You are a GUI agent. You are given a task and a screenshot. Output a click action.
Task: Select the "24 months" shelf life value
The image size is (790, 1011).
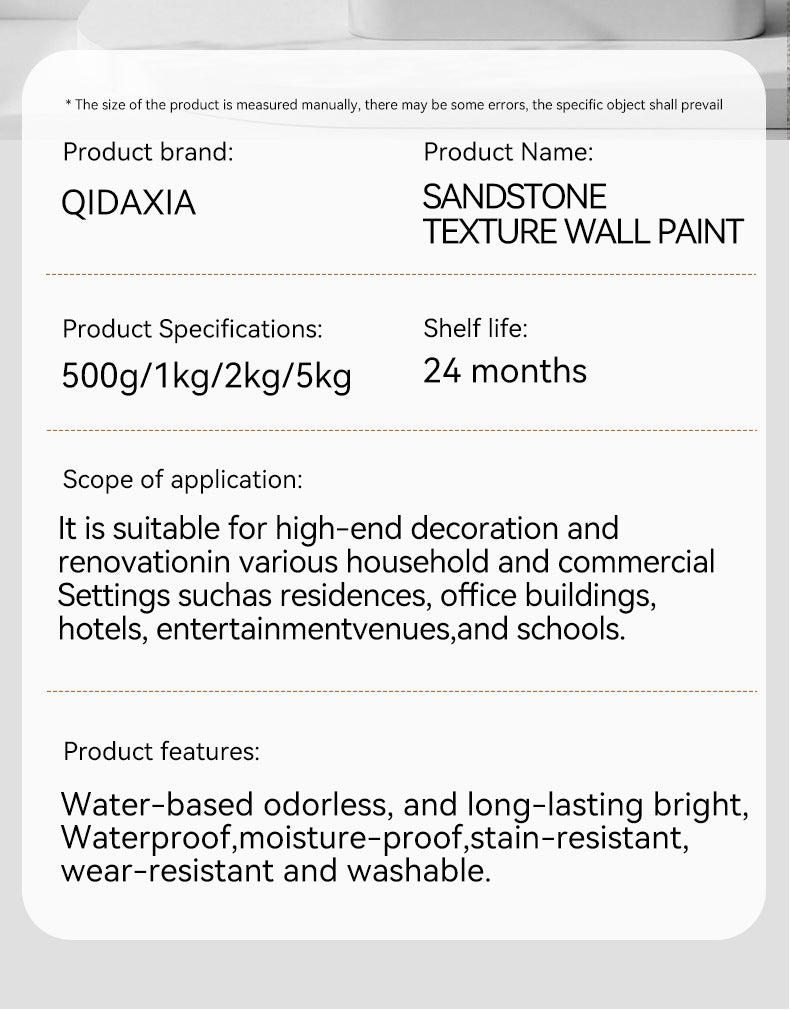tap(505, 371)
